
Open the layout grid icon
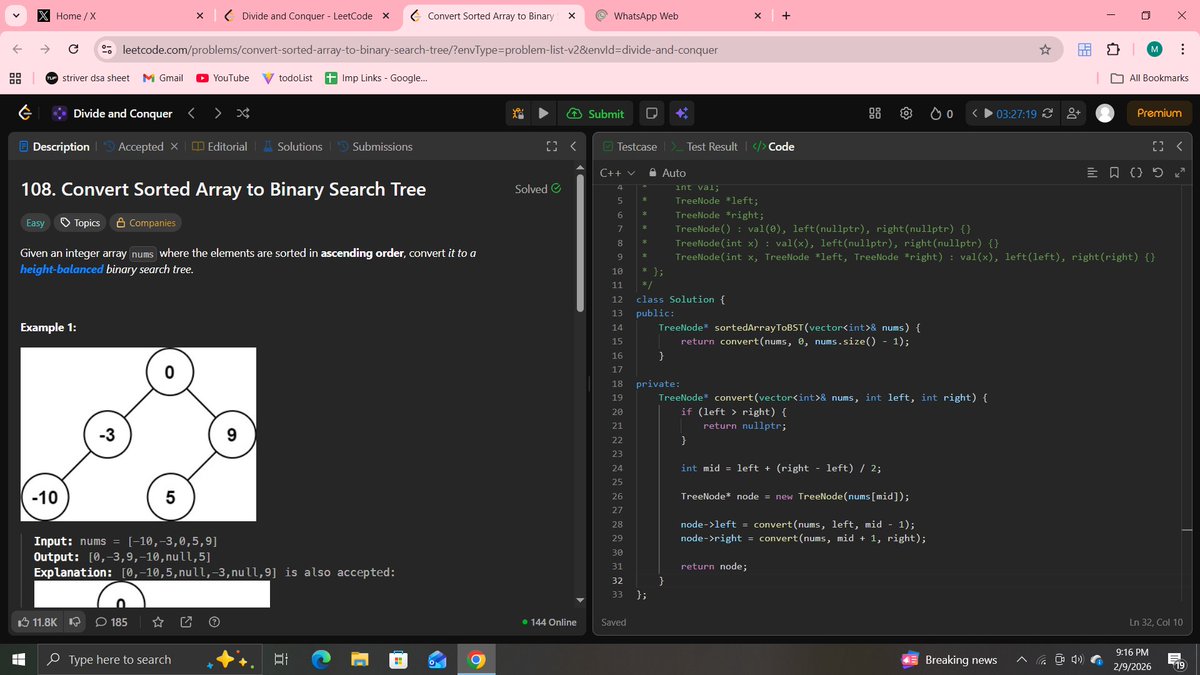click(874, 113)
